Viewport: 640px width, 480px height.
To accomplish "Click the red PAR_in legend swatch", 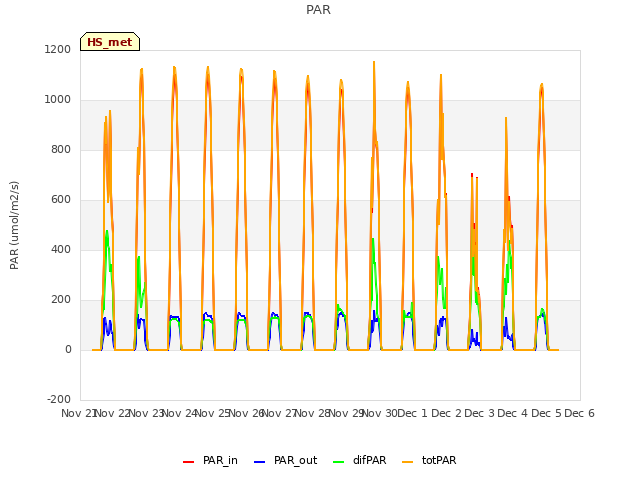I will [x=188, y=462].
